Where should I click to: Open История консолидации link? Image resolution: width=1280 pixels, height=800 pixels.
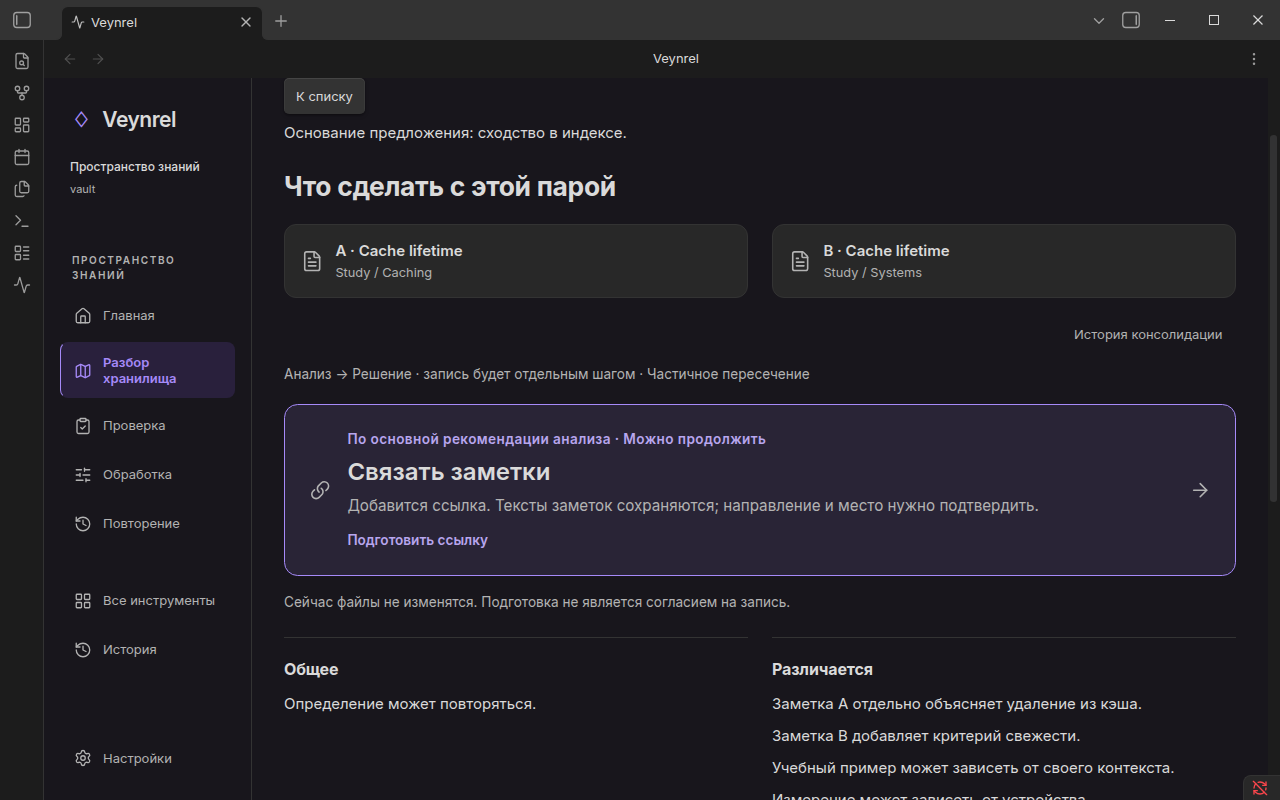pyautogui.click(x=1148, y=335)
